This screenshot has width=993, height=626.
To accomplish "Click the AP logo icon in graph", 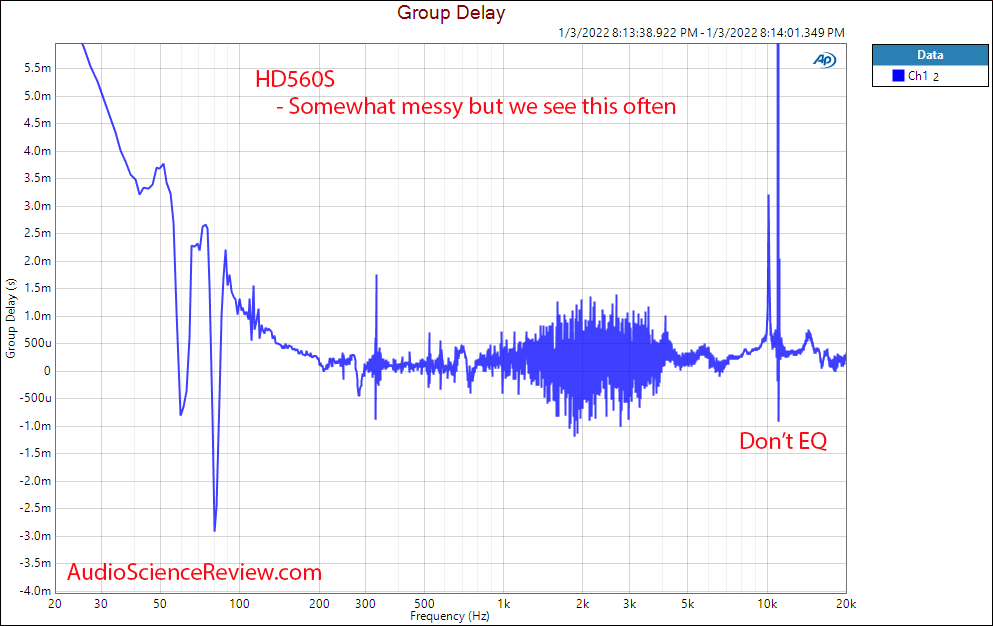I will (x=825, y=60).
